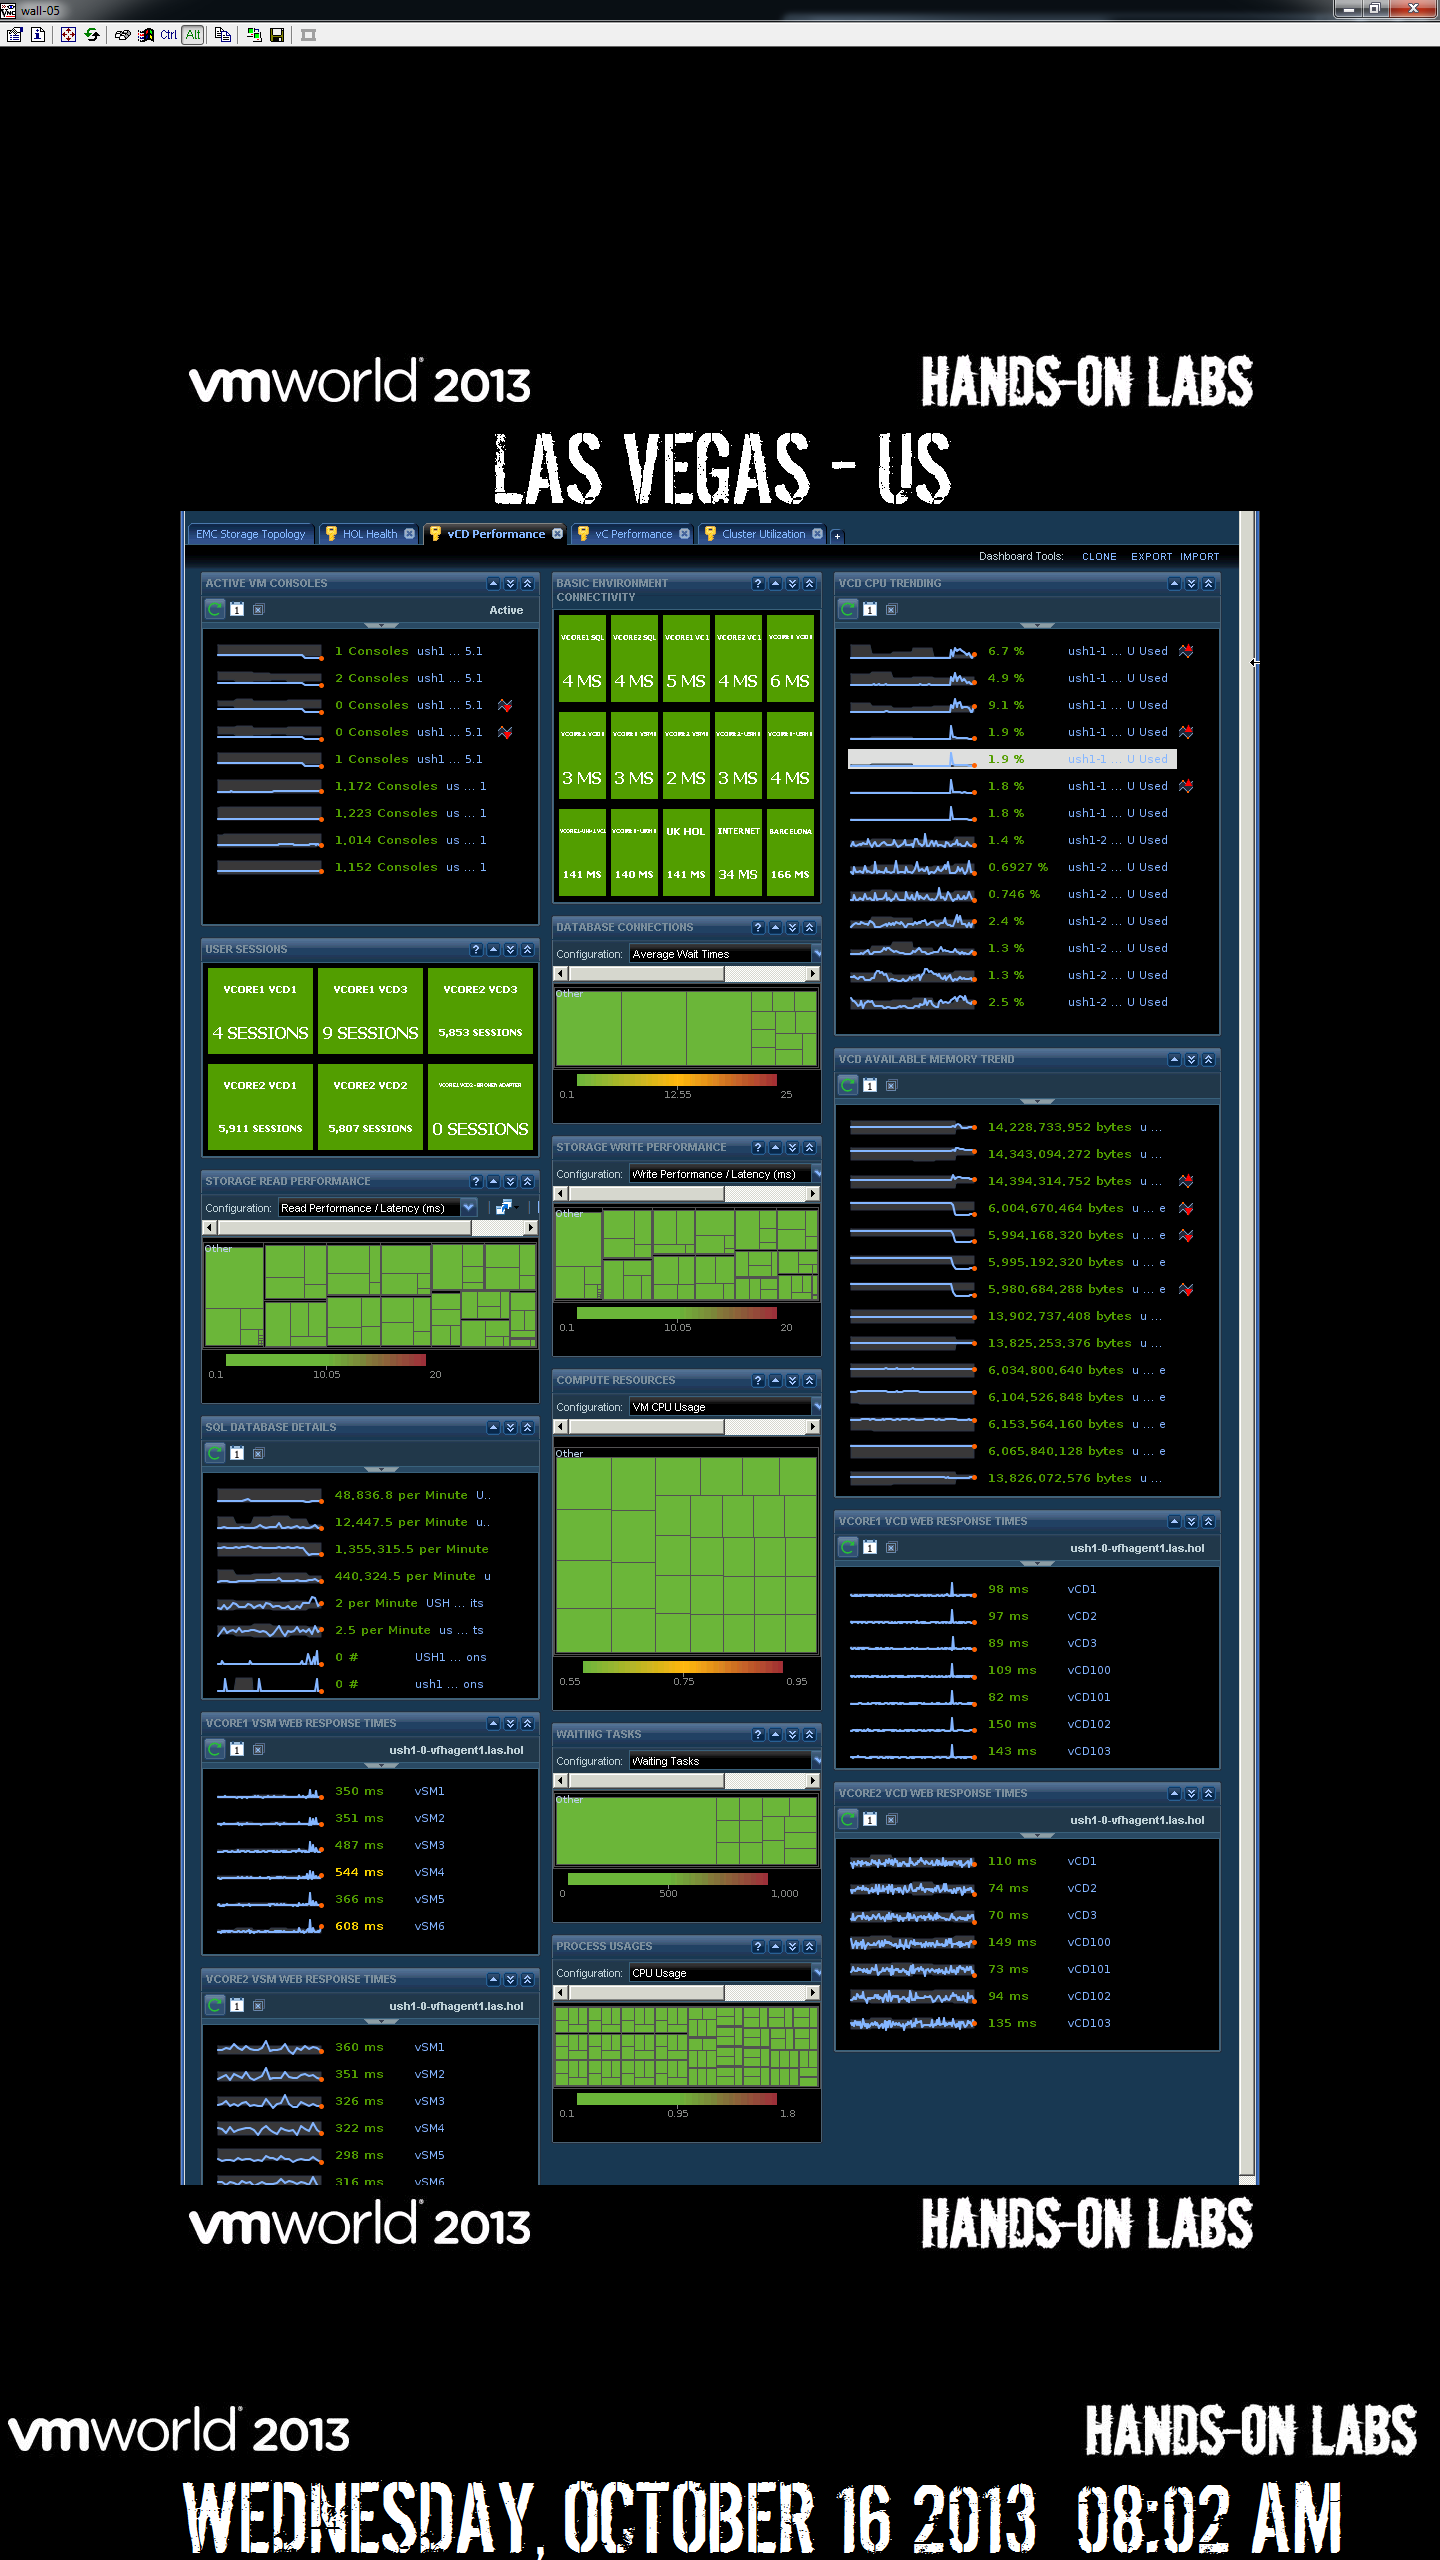The image size is (1440, 2560).
Task: Toggle VNC full screen mode icon
Action: click(68, 35)
